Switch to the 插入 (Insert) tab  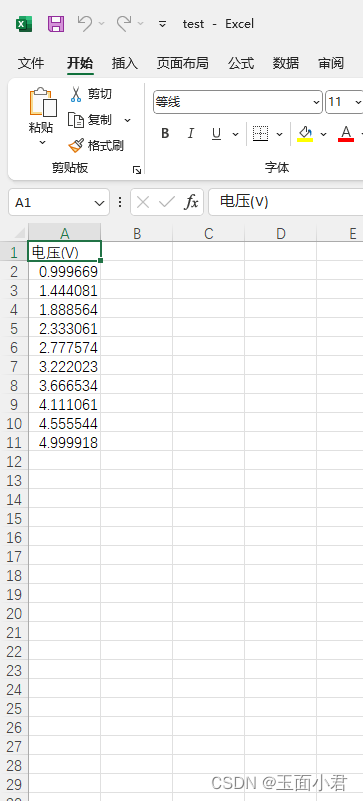click(125, 63)
